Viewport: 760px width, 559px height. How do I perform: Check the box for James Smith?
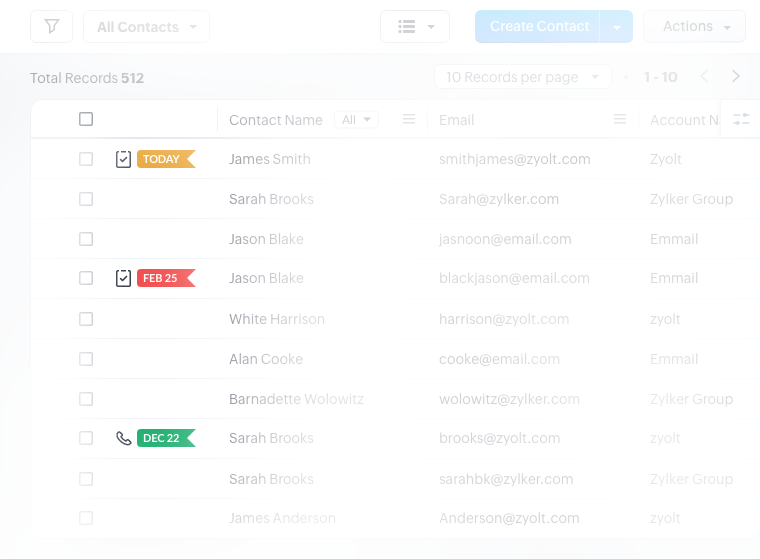pyautogui.click(x=86, y=159)
